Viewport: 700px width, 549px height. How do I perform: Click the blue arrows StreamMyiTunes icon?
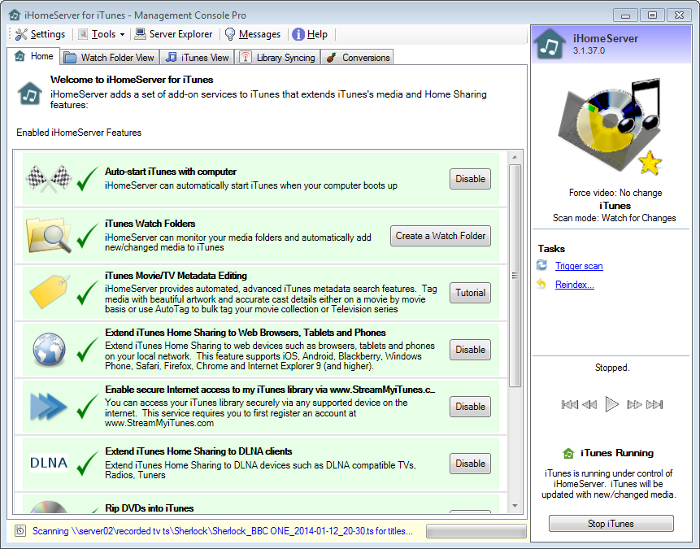pos(48,407)
